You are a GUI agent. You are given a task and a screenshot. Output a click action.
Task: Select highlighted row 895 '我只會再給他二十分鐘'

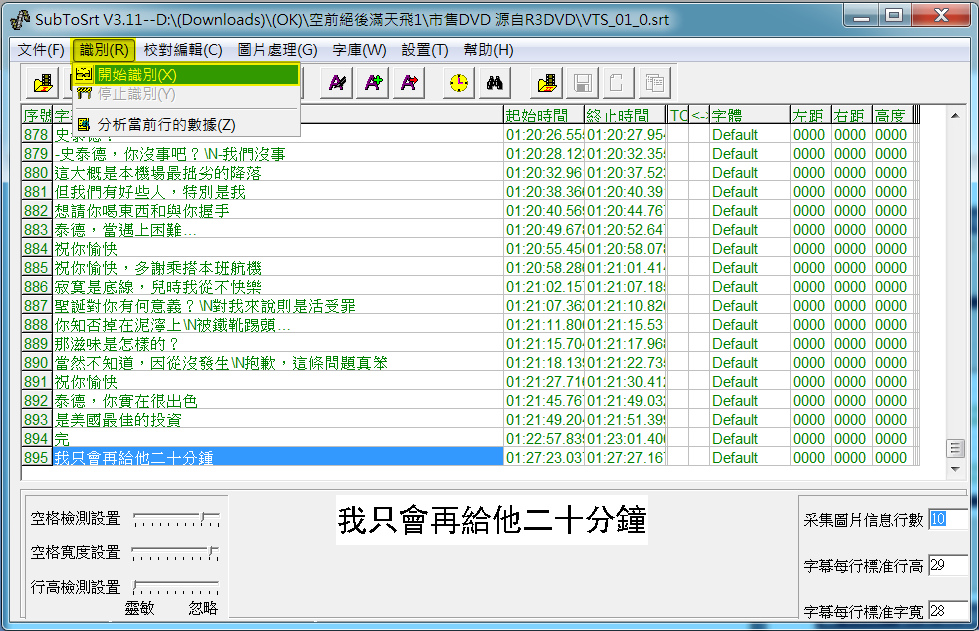point(278,458)
